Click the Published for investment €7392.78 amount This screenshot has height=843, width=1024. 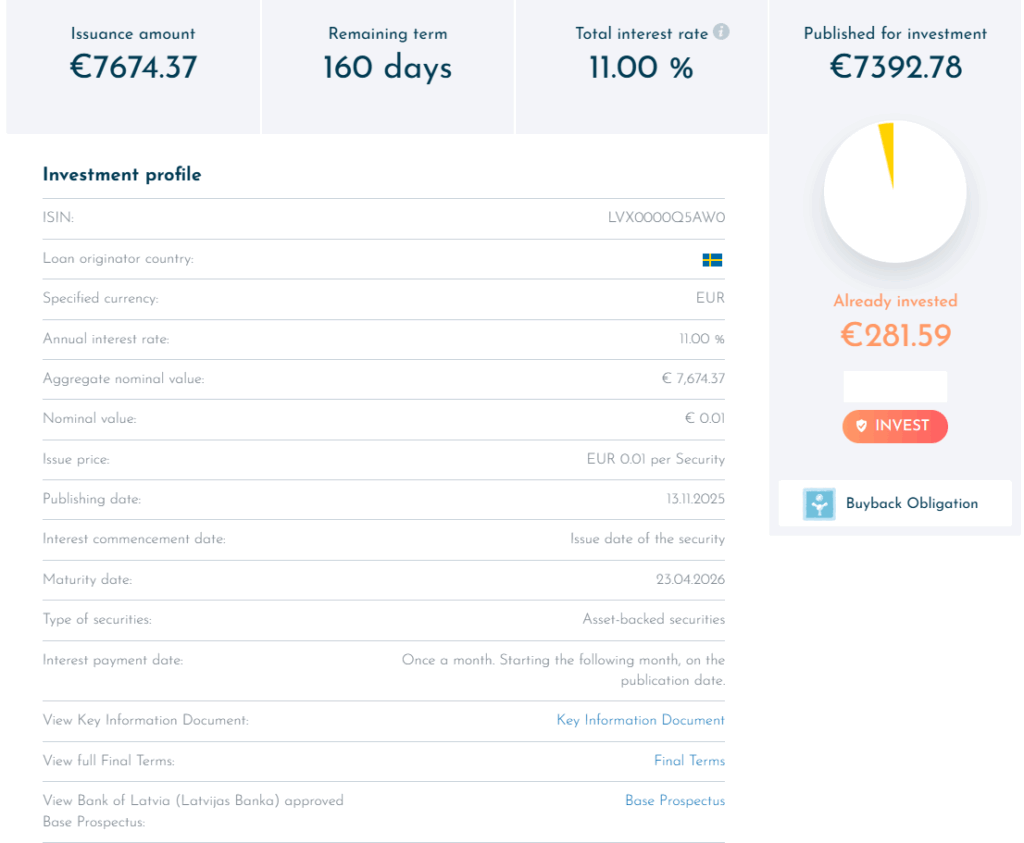(x=895, y=67)
